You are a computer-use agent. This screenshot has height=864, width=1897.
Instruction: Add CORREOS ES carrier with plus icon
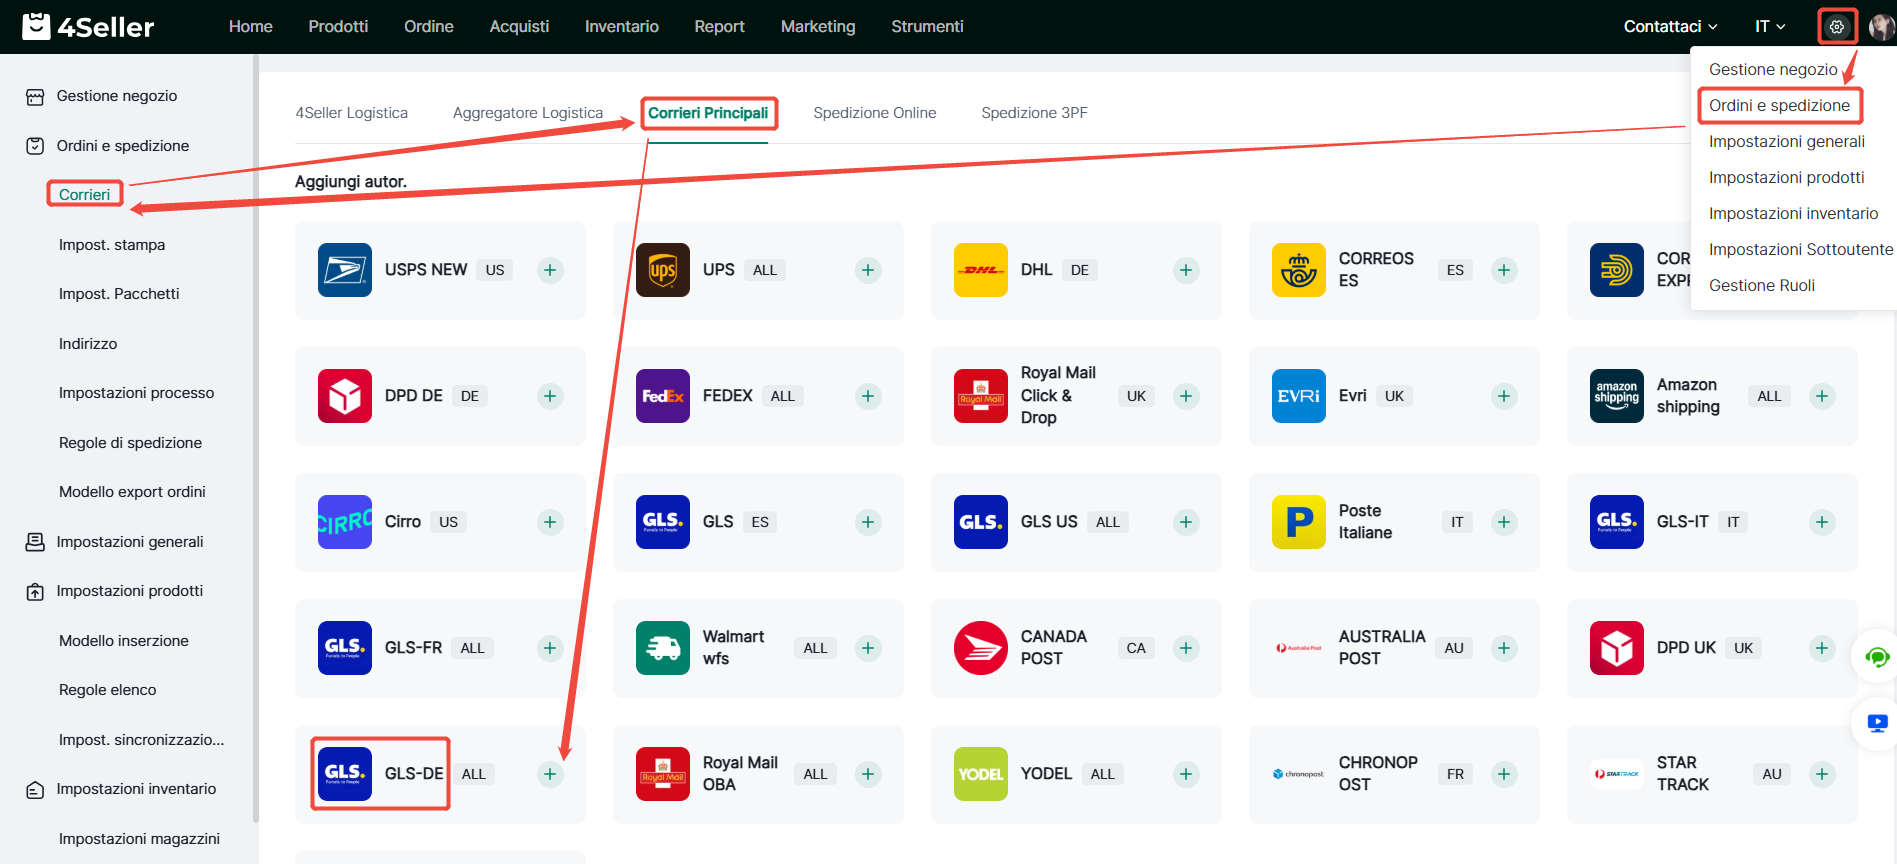pos(1504,270)
